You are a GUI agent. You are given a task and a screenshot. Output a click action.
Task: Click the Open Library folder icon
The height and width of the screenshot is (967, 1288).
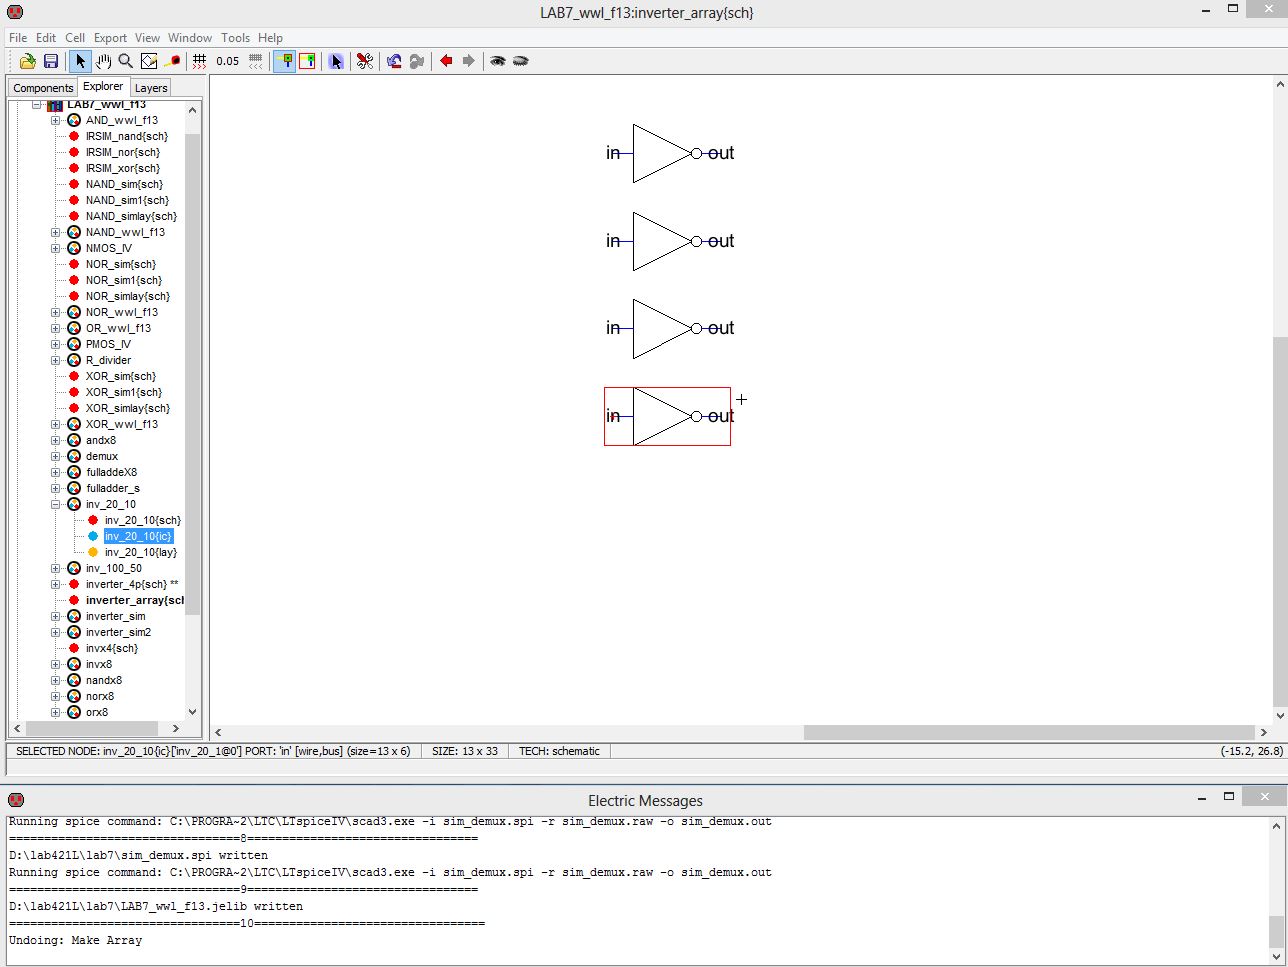click(28, 61)
